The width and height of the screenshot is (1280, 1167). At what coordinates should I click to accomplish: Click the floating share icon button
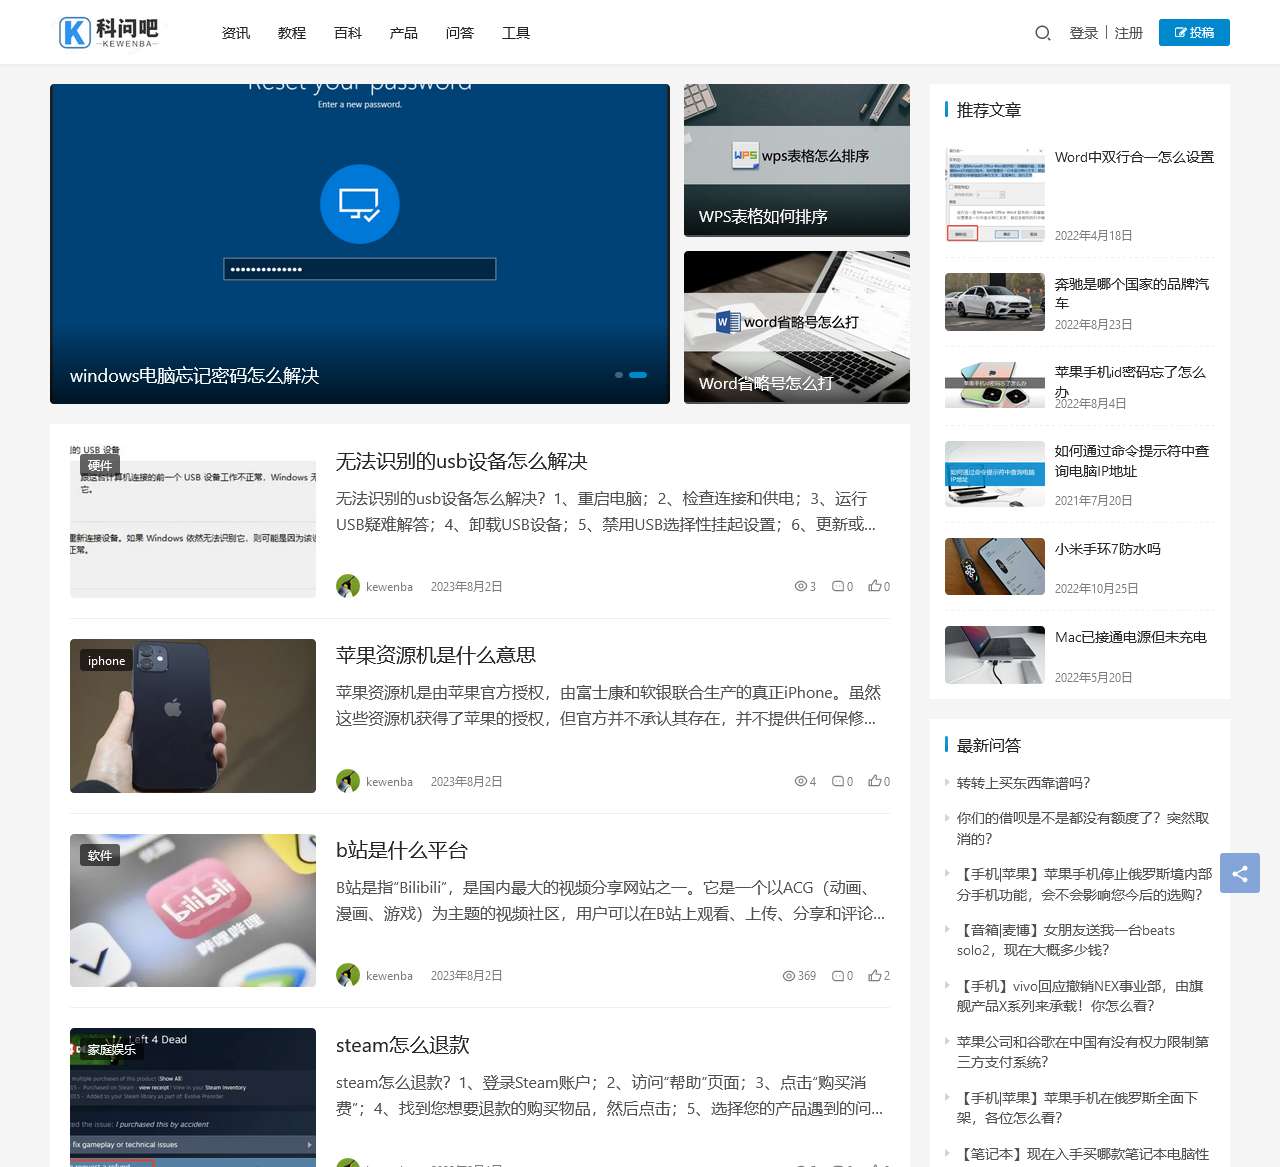tap(1240, 873)
